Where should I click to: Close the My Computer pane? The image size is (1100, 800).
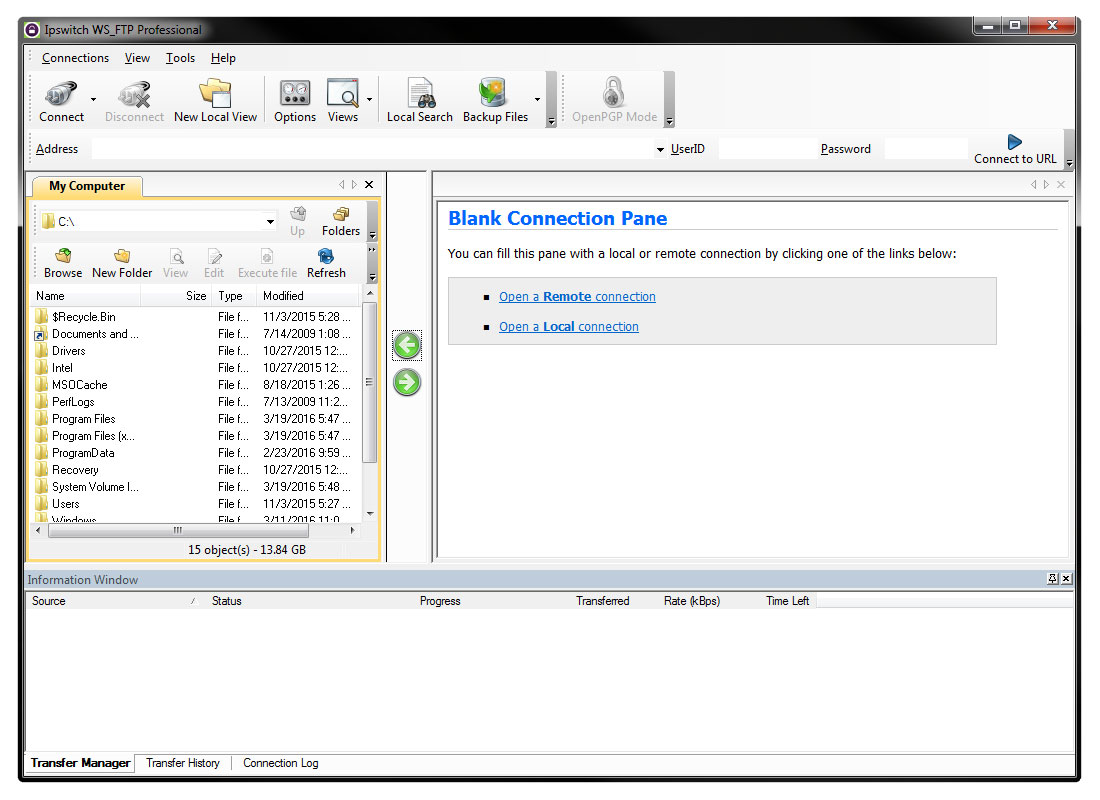click(369, 185)
